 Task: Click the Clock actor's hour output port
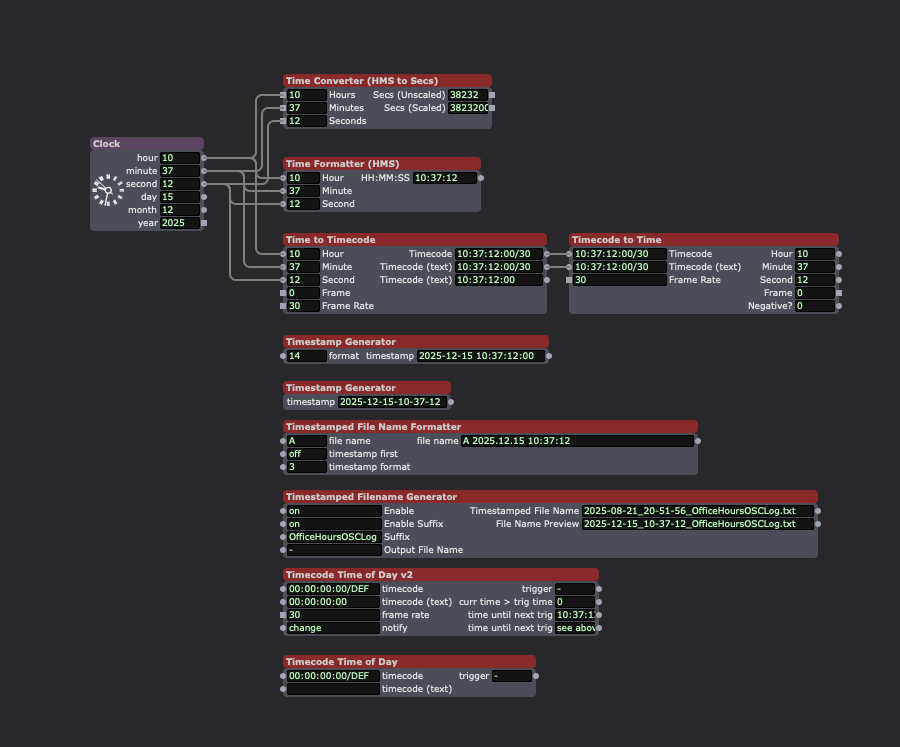tap(204, 158)
